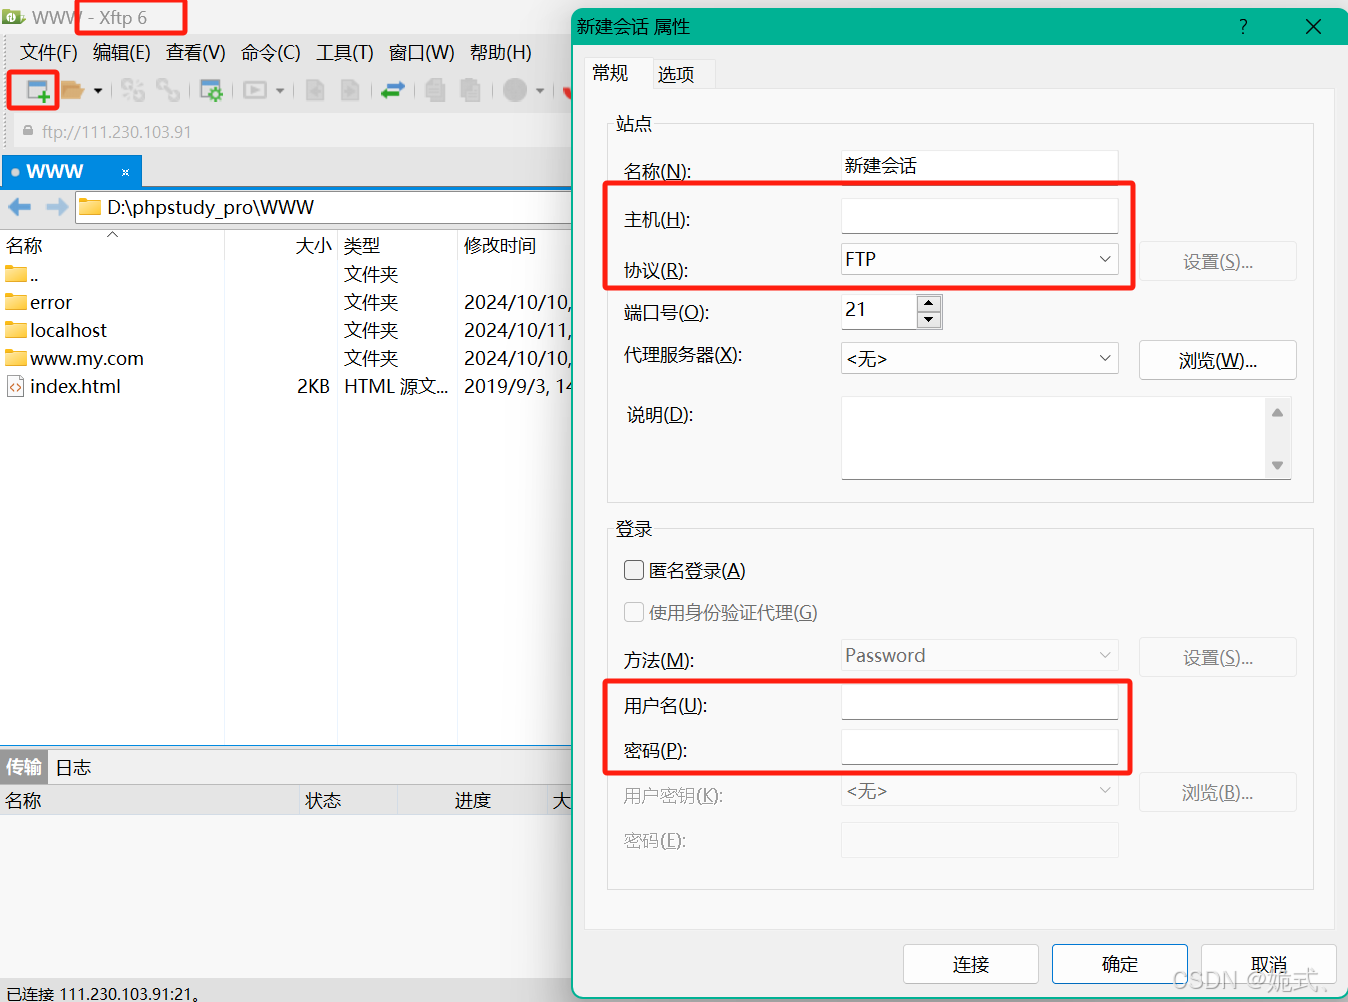Click the Reconnect toolbar icon
1348x1002 pixels.
tap(133, 91)
